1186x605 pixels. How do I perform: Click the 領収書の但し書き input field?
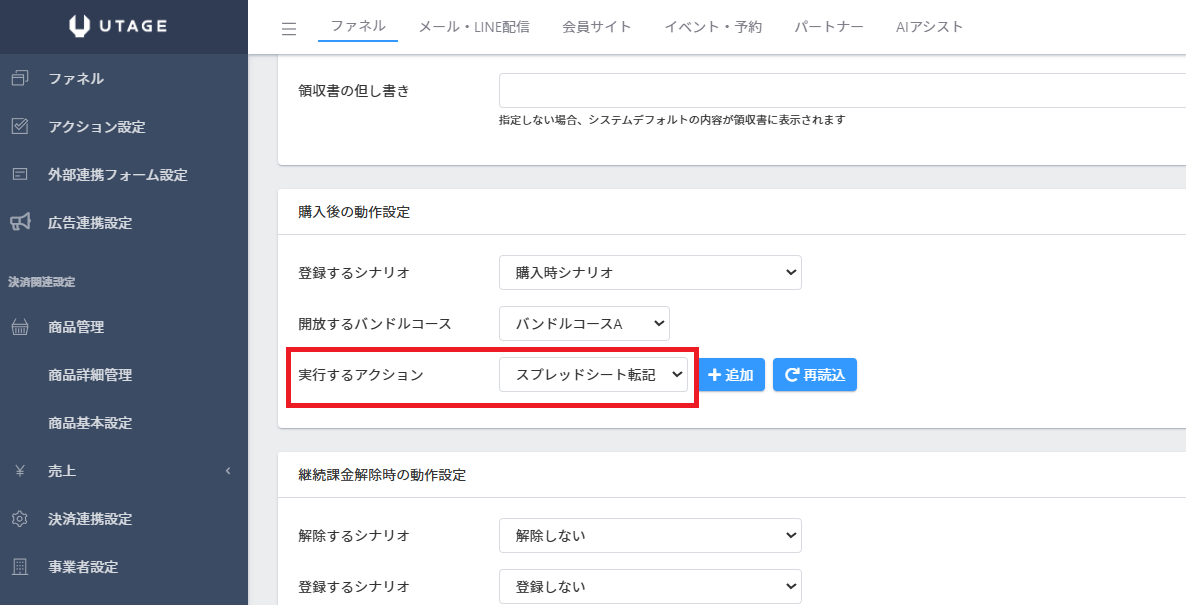click(842, 91)
